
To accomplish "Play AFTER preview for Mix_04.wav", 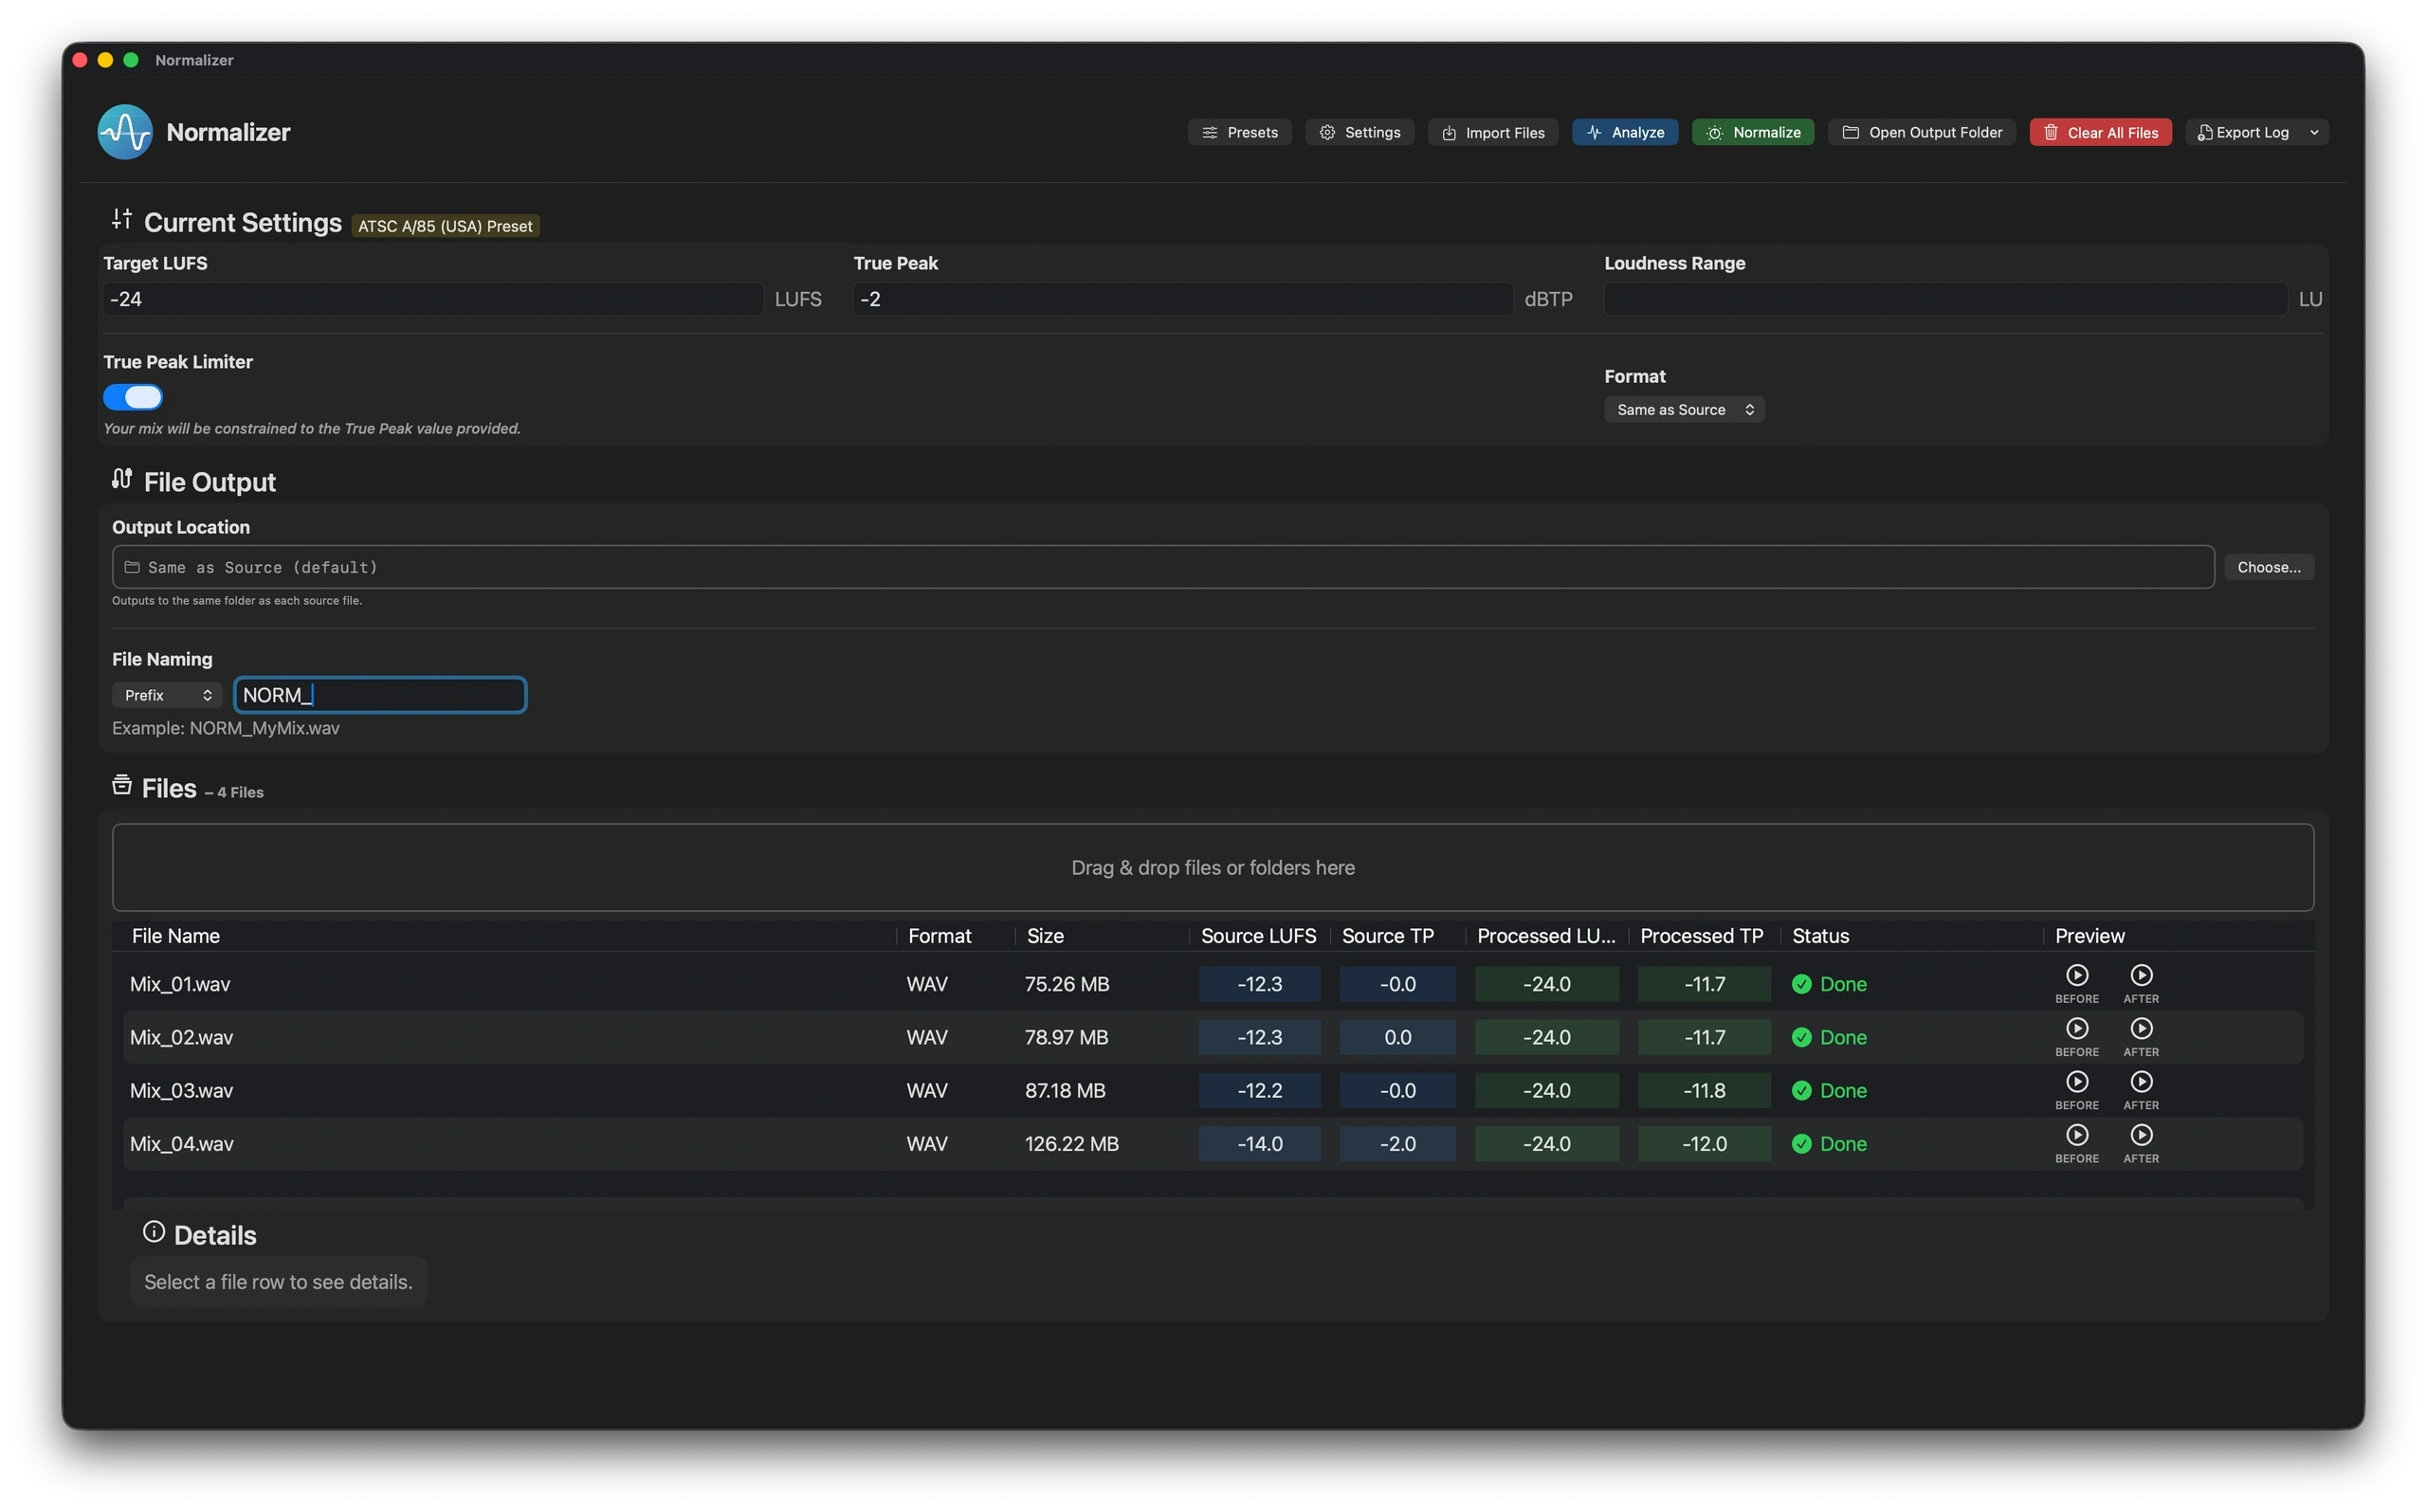I will coord(2140,1135).
